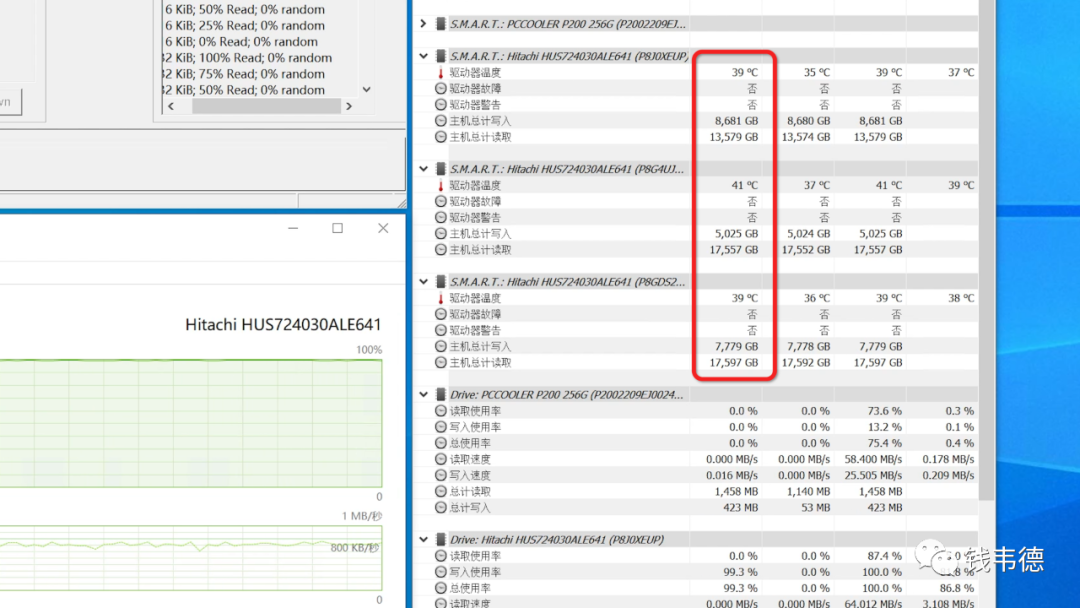Select '32 KiB; 50% Read; 0% random' list entry
Image resolution: width=1080 pixels, height=608 pixels.
point(244,90)
